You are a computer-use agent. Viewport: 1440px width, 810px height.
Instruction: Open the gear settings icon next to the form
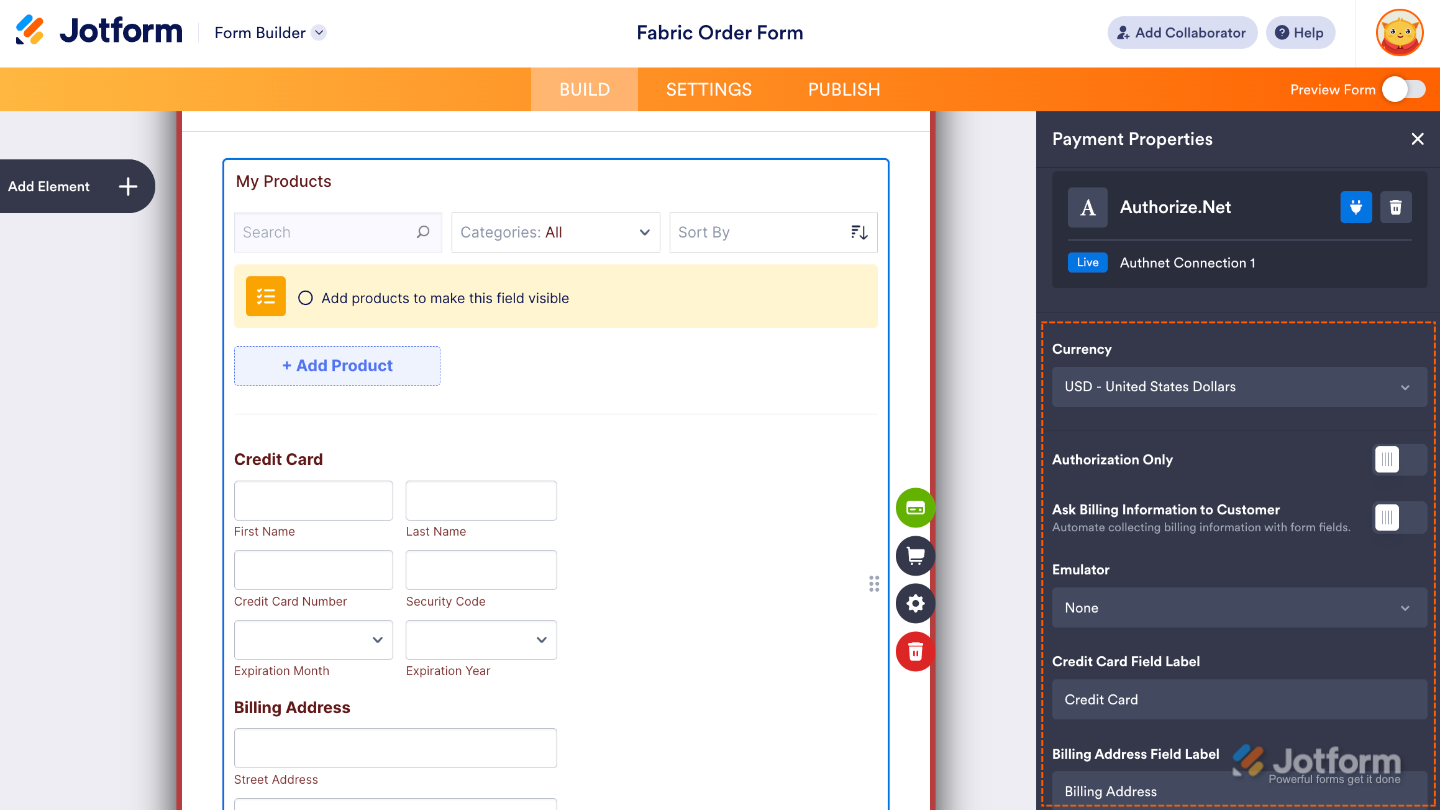pyautogui.click(x=914, y=603)
